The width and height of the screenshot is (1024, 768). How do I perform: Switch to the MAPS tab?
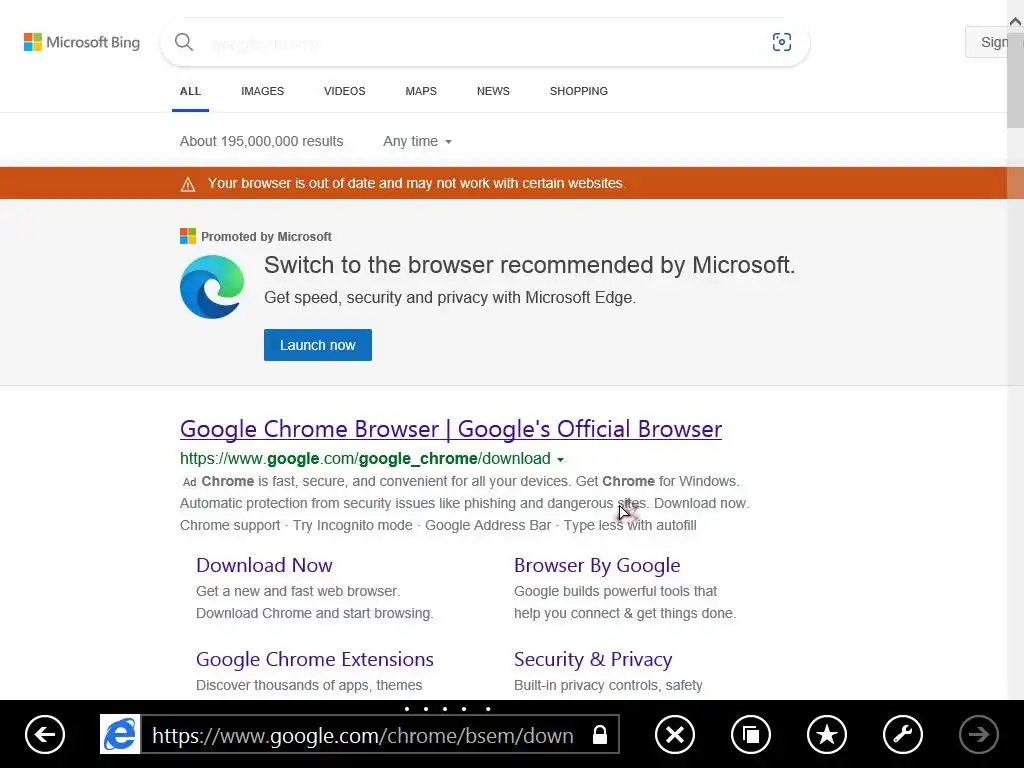pos(421,91)
